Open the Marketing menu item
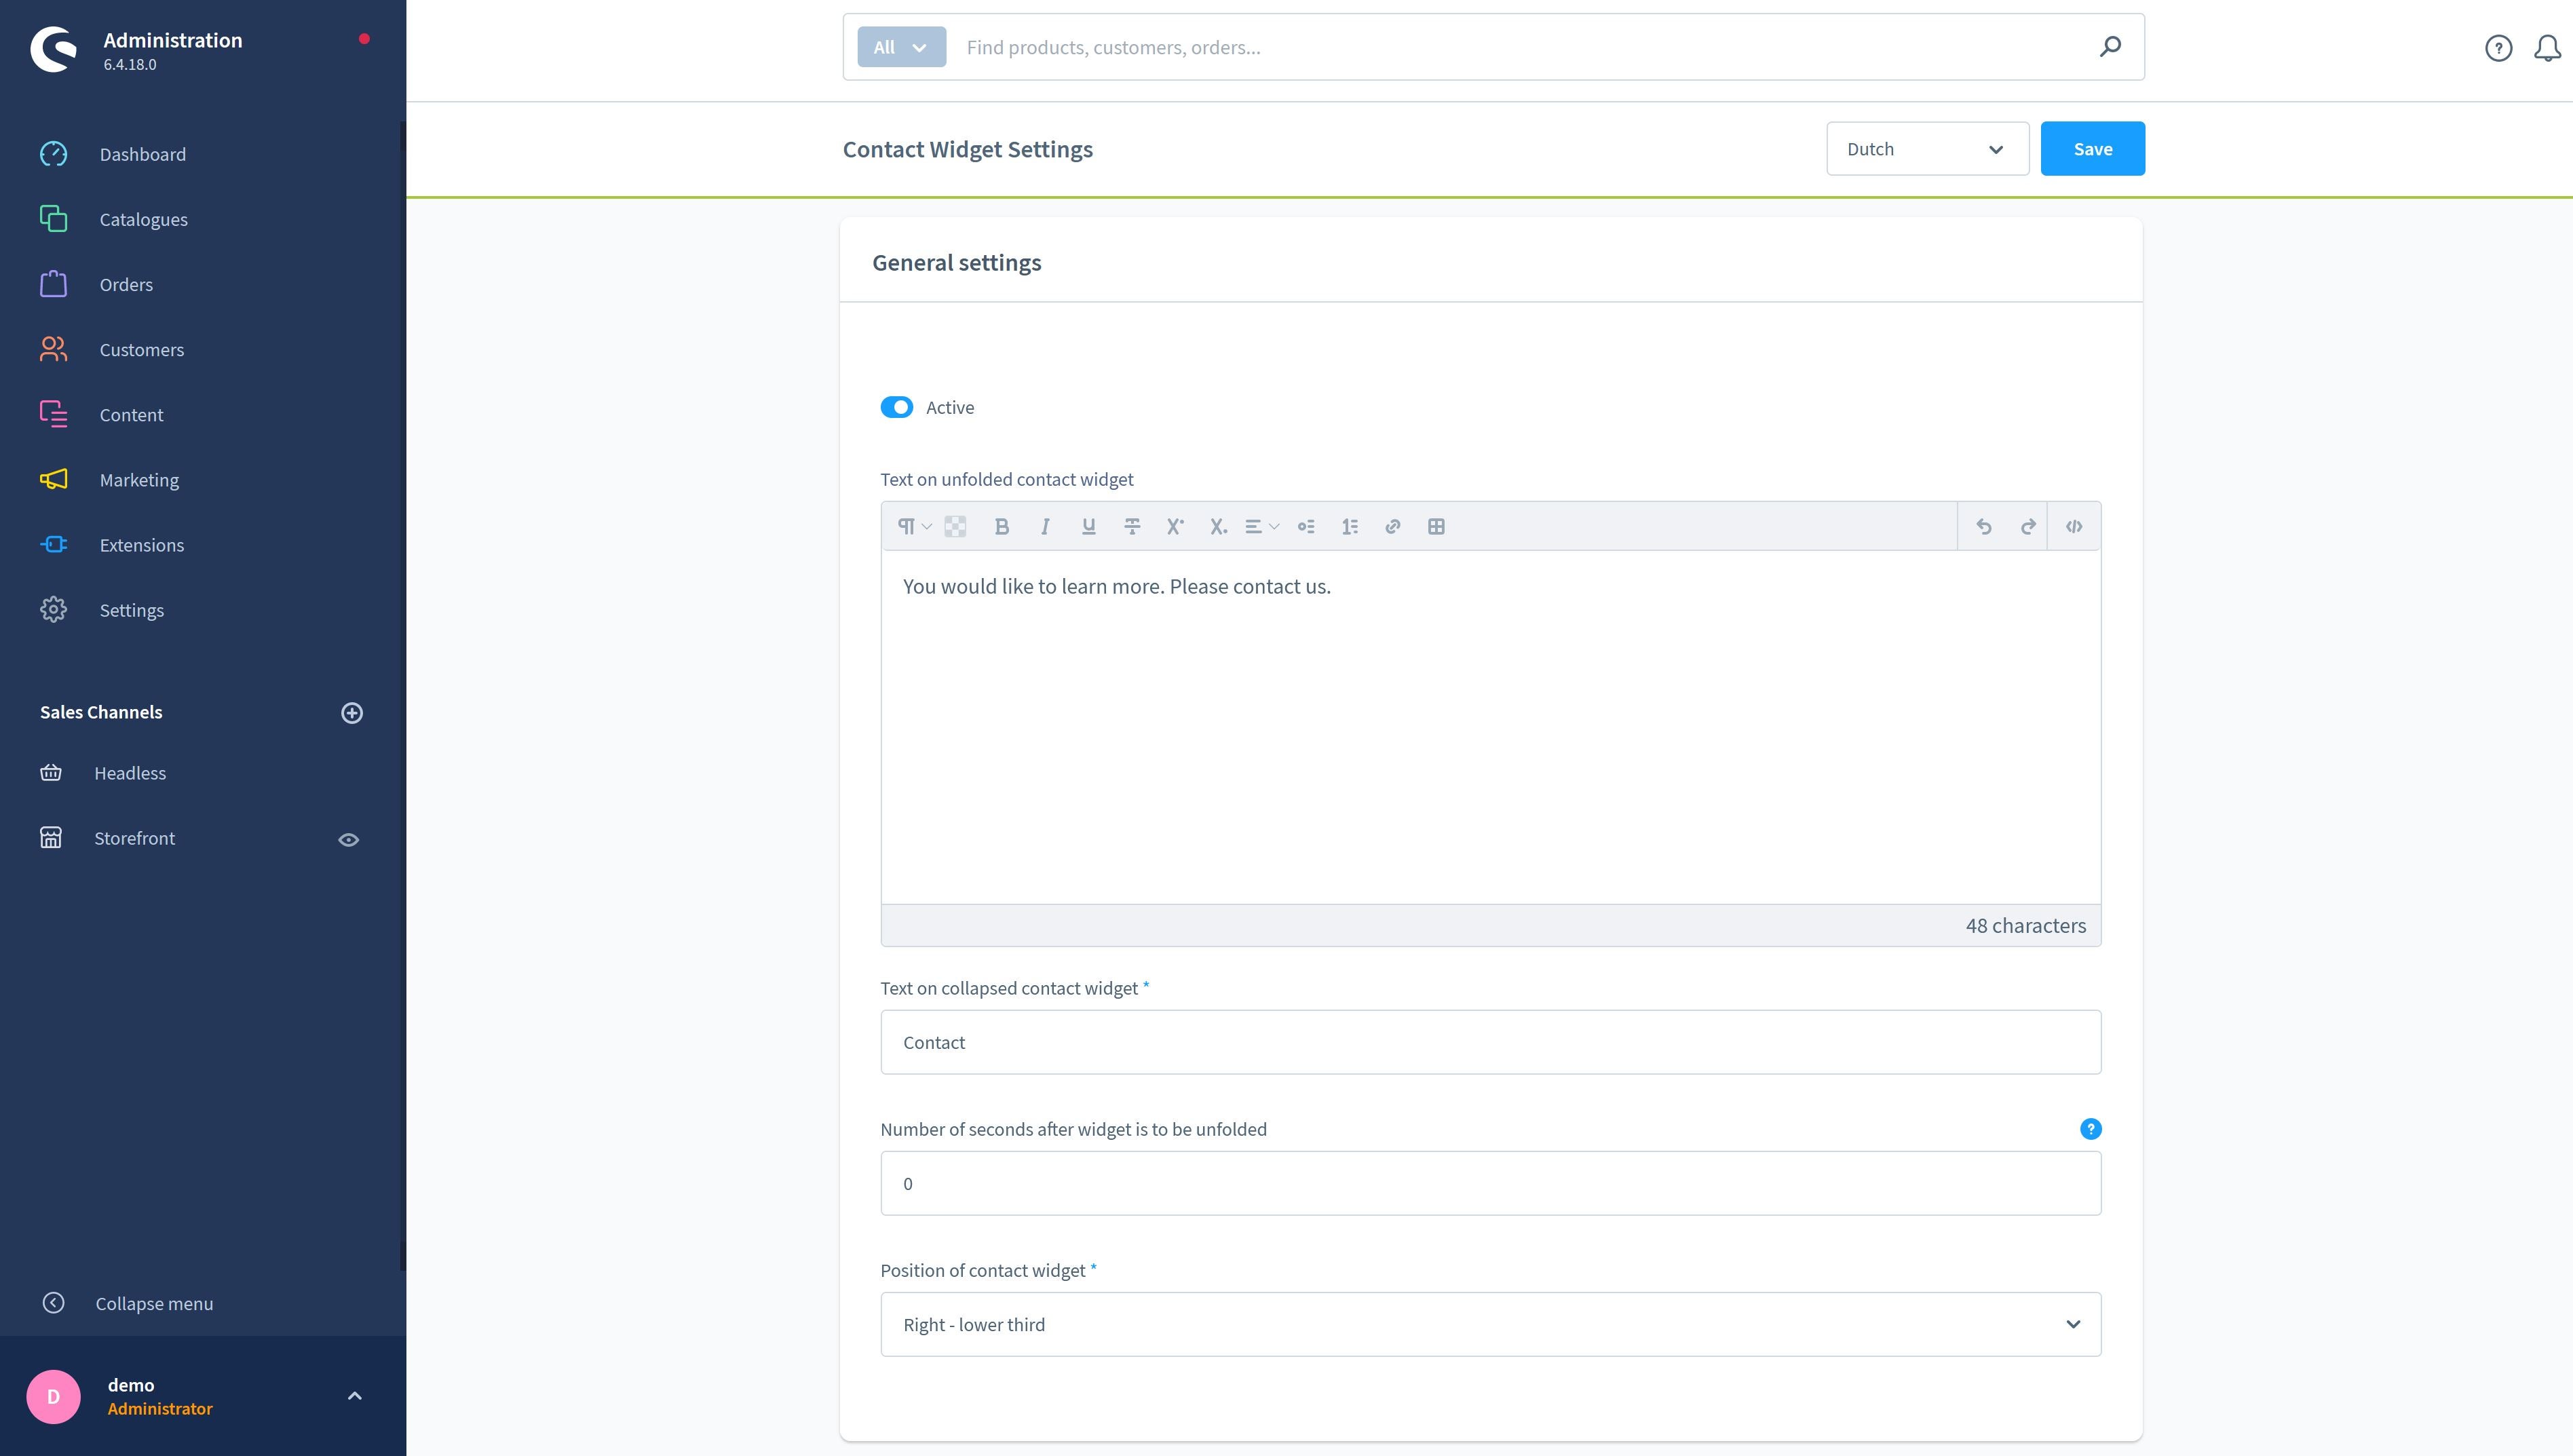This screenshot has width=2573, height=1456. (138, 480)
